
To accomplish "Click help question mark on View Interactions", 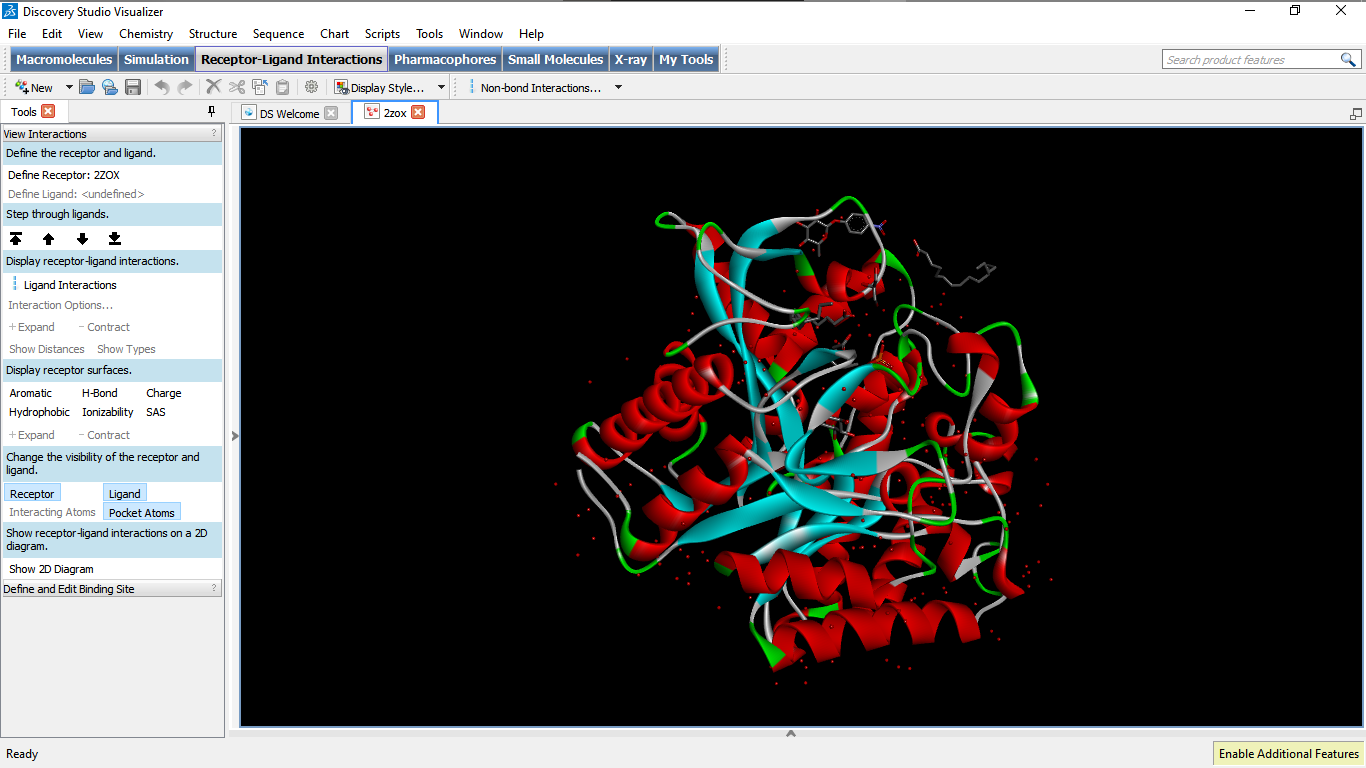I will [x=213, y=133].
